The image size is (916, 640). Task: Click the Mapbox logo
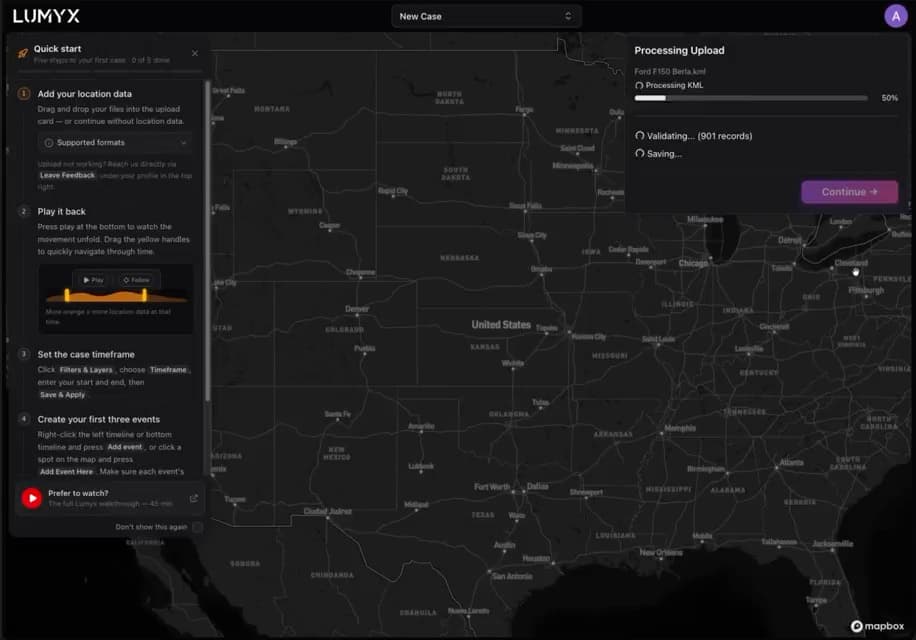(877, 626)
